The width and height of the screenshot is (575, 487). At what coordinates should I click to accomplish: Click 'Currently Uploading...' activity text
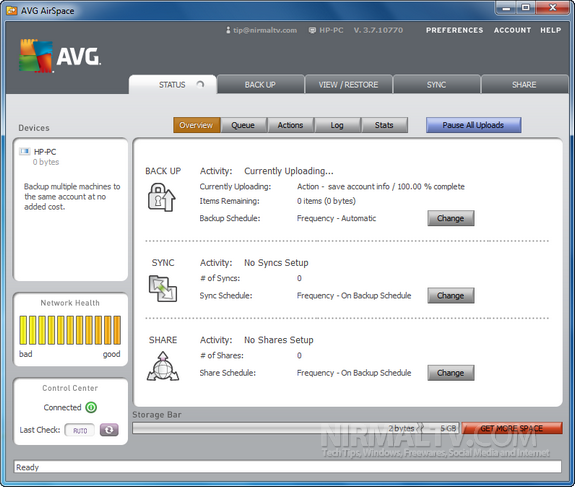pos(289,171)
